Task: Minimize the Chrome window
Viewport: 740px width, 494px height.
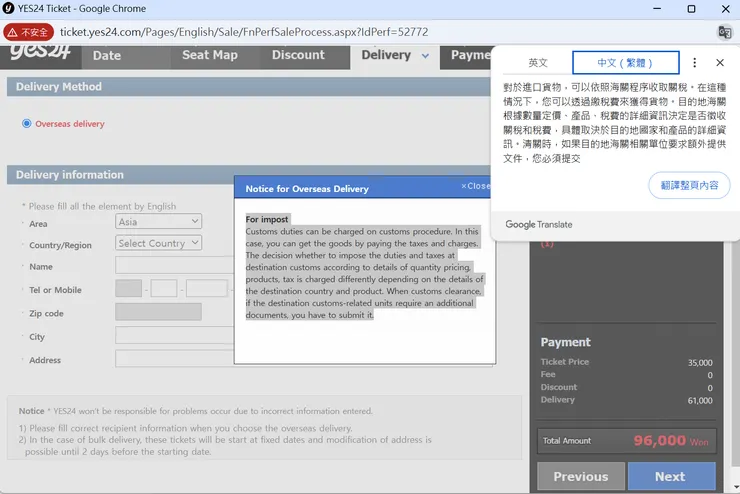Action: click(657, 8)
